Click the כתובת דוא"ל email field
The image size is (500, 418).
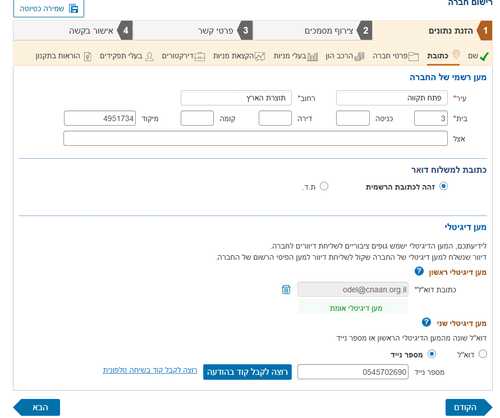coord(353,289)
